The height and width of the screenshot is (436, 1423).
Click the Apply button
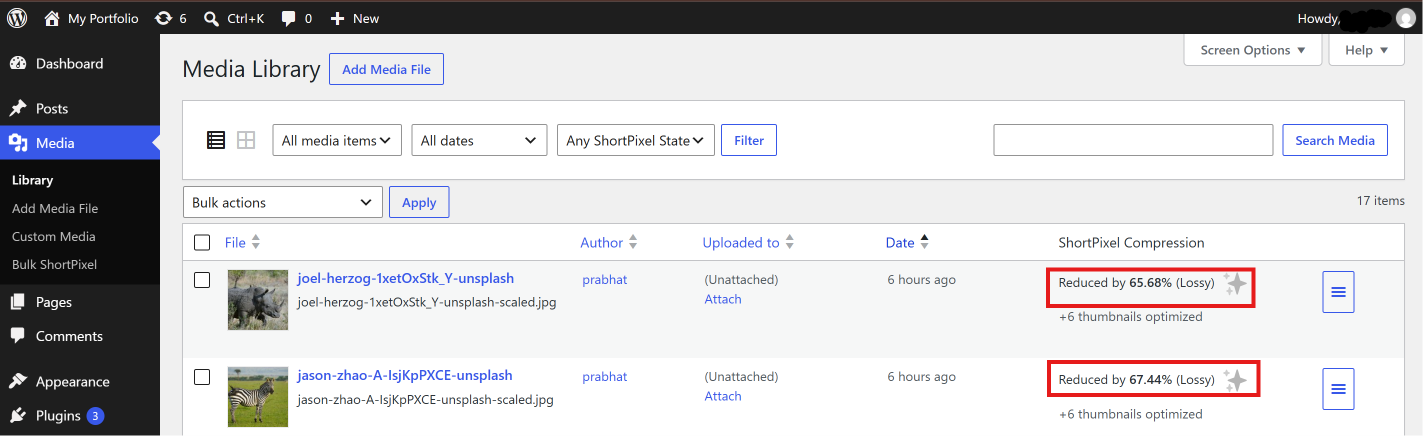[419, 202]
